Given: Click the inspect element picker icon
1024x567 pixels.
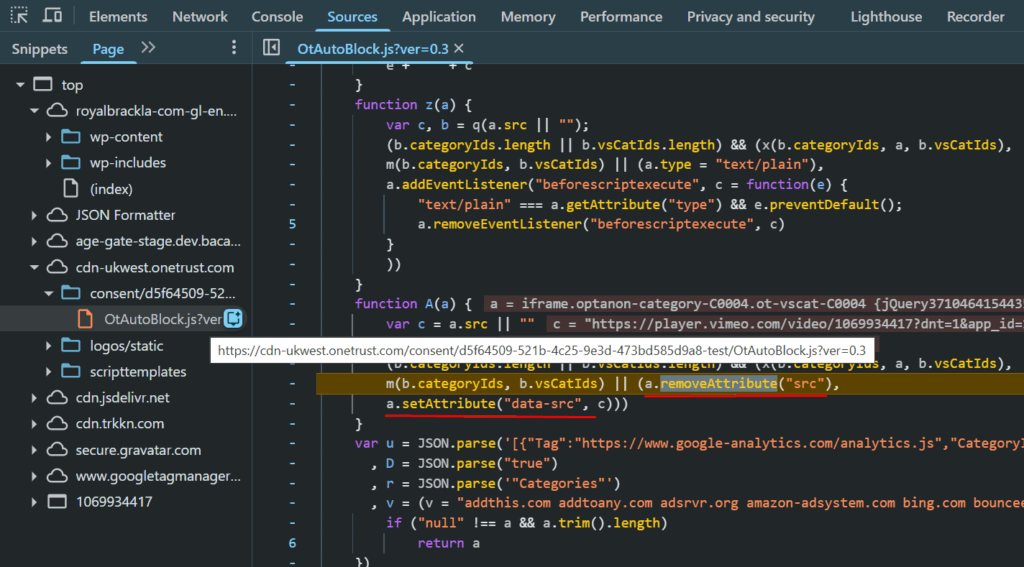Looking at the screenshot, I should click(19, 16).
